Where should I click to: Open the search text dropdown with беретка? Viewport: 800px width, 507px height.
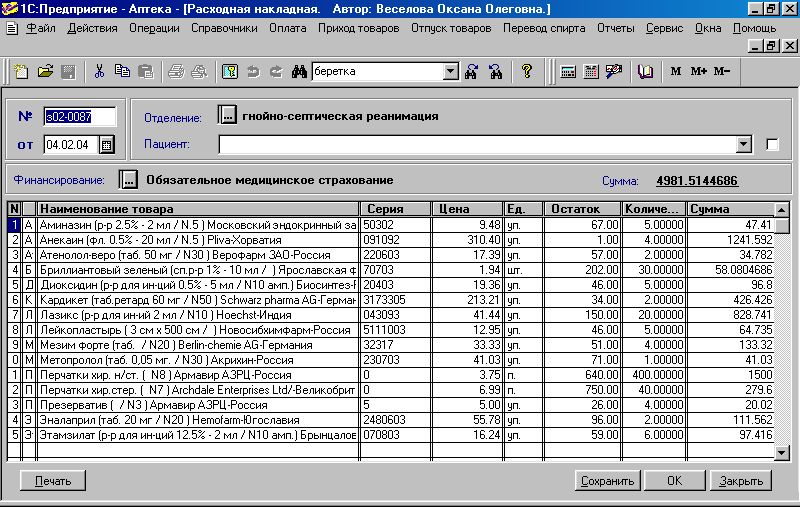tap(451, 71)
